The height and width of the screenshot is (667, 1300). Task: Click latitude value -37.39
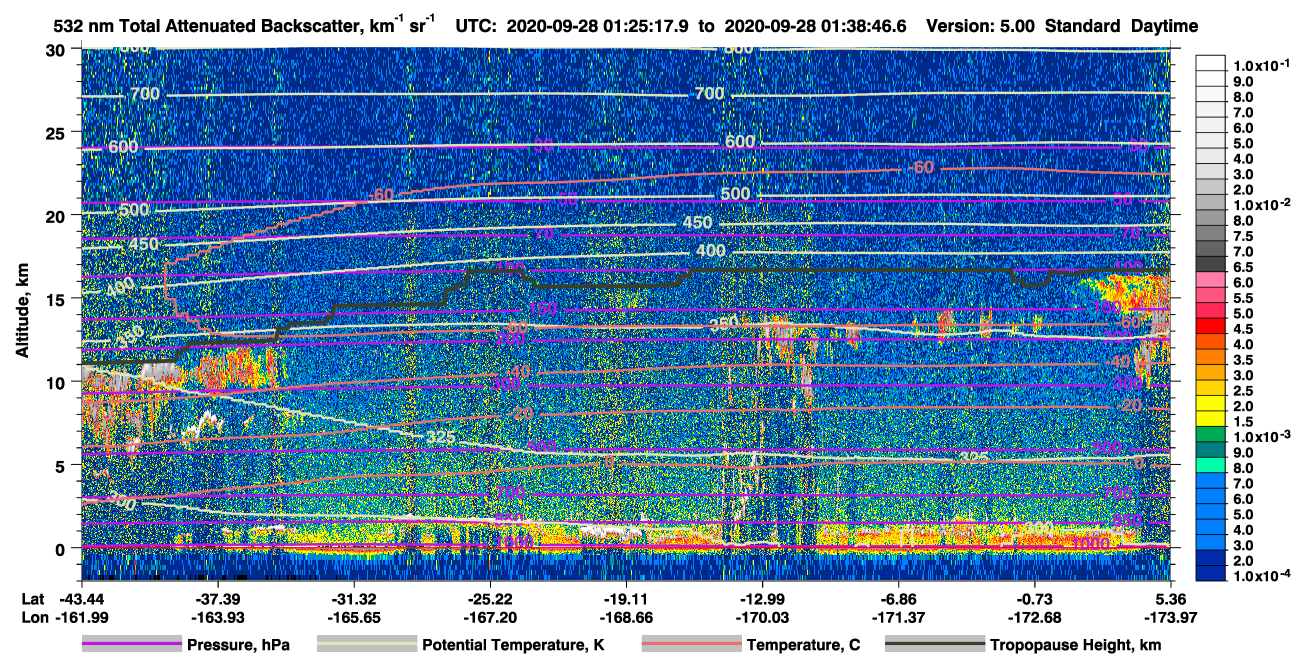click(x=218, y=598)
